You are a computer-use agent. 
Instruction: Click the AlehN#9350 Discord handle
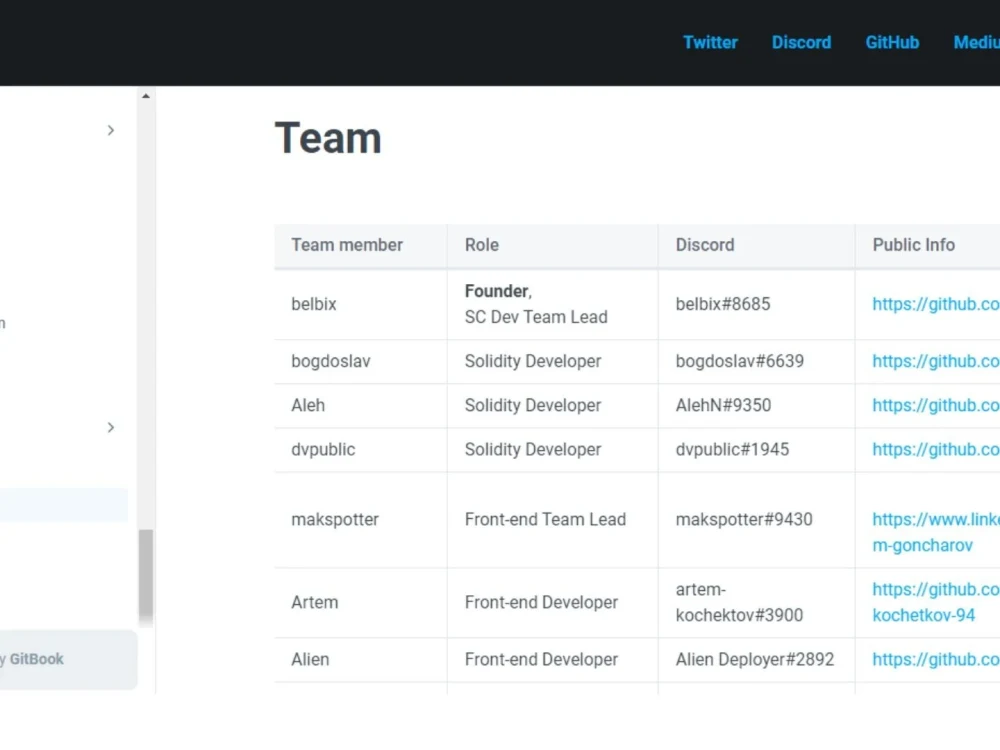coord(723,406)
